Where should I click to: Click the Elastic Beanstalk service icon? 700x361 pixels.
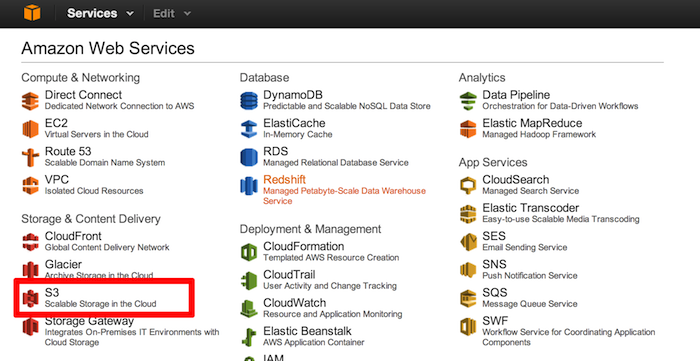(x=249, y=337)
